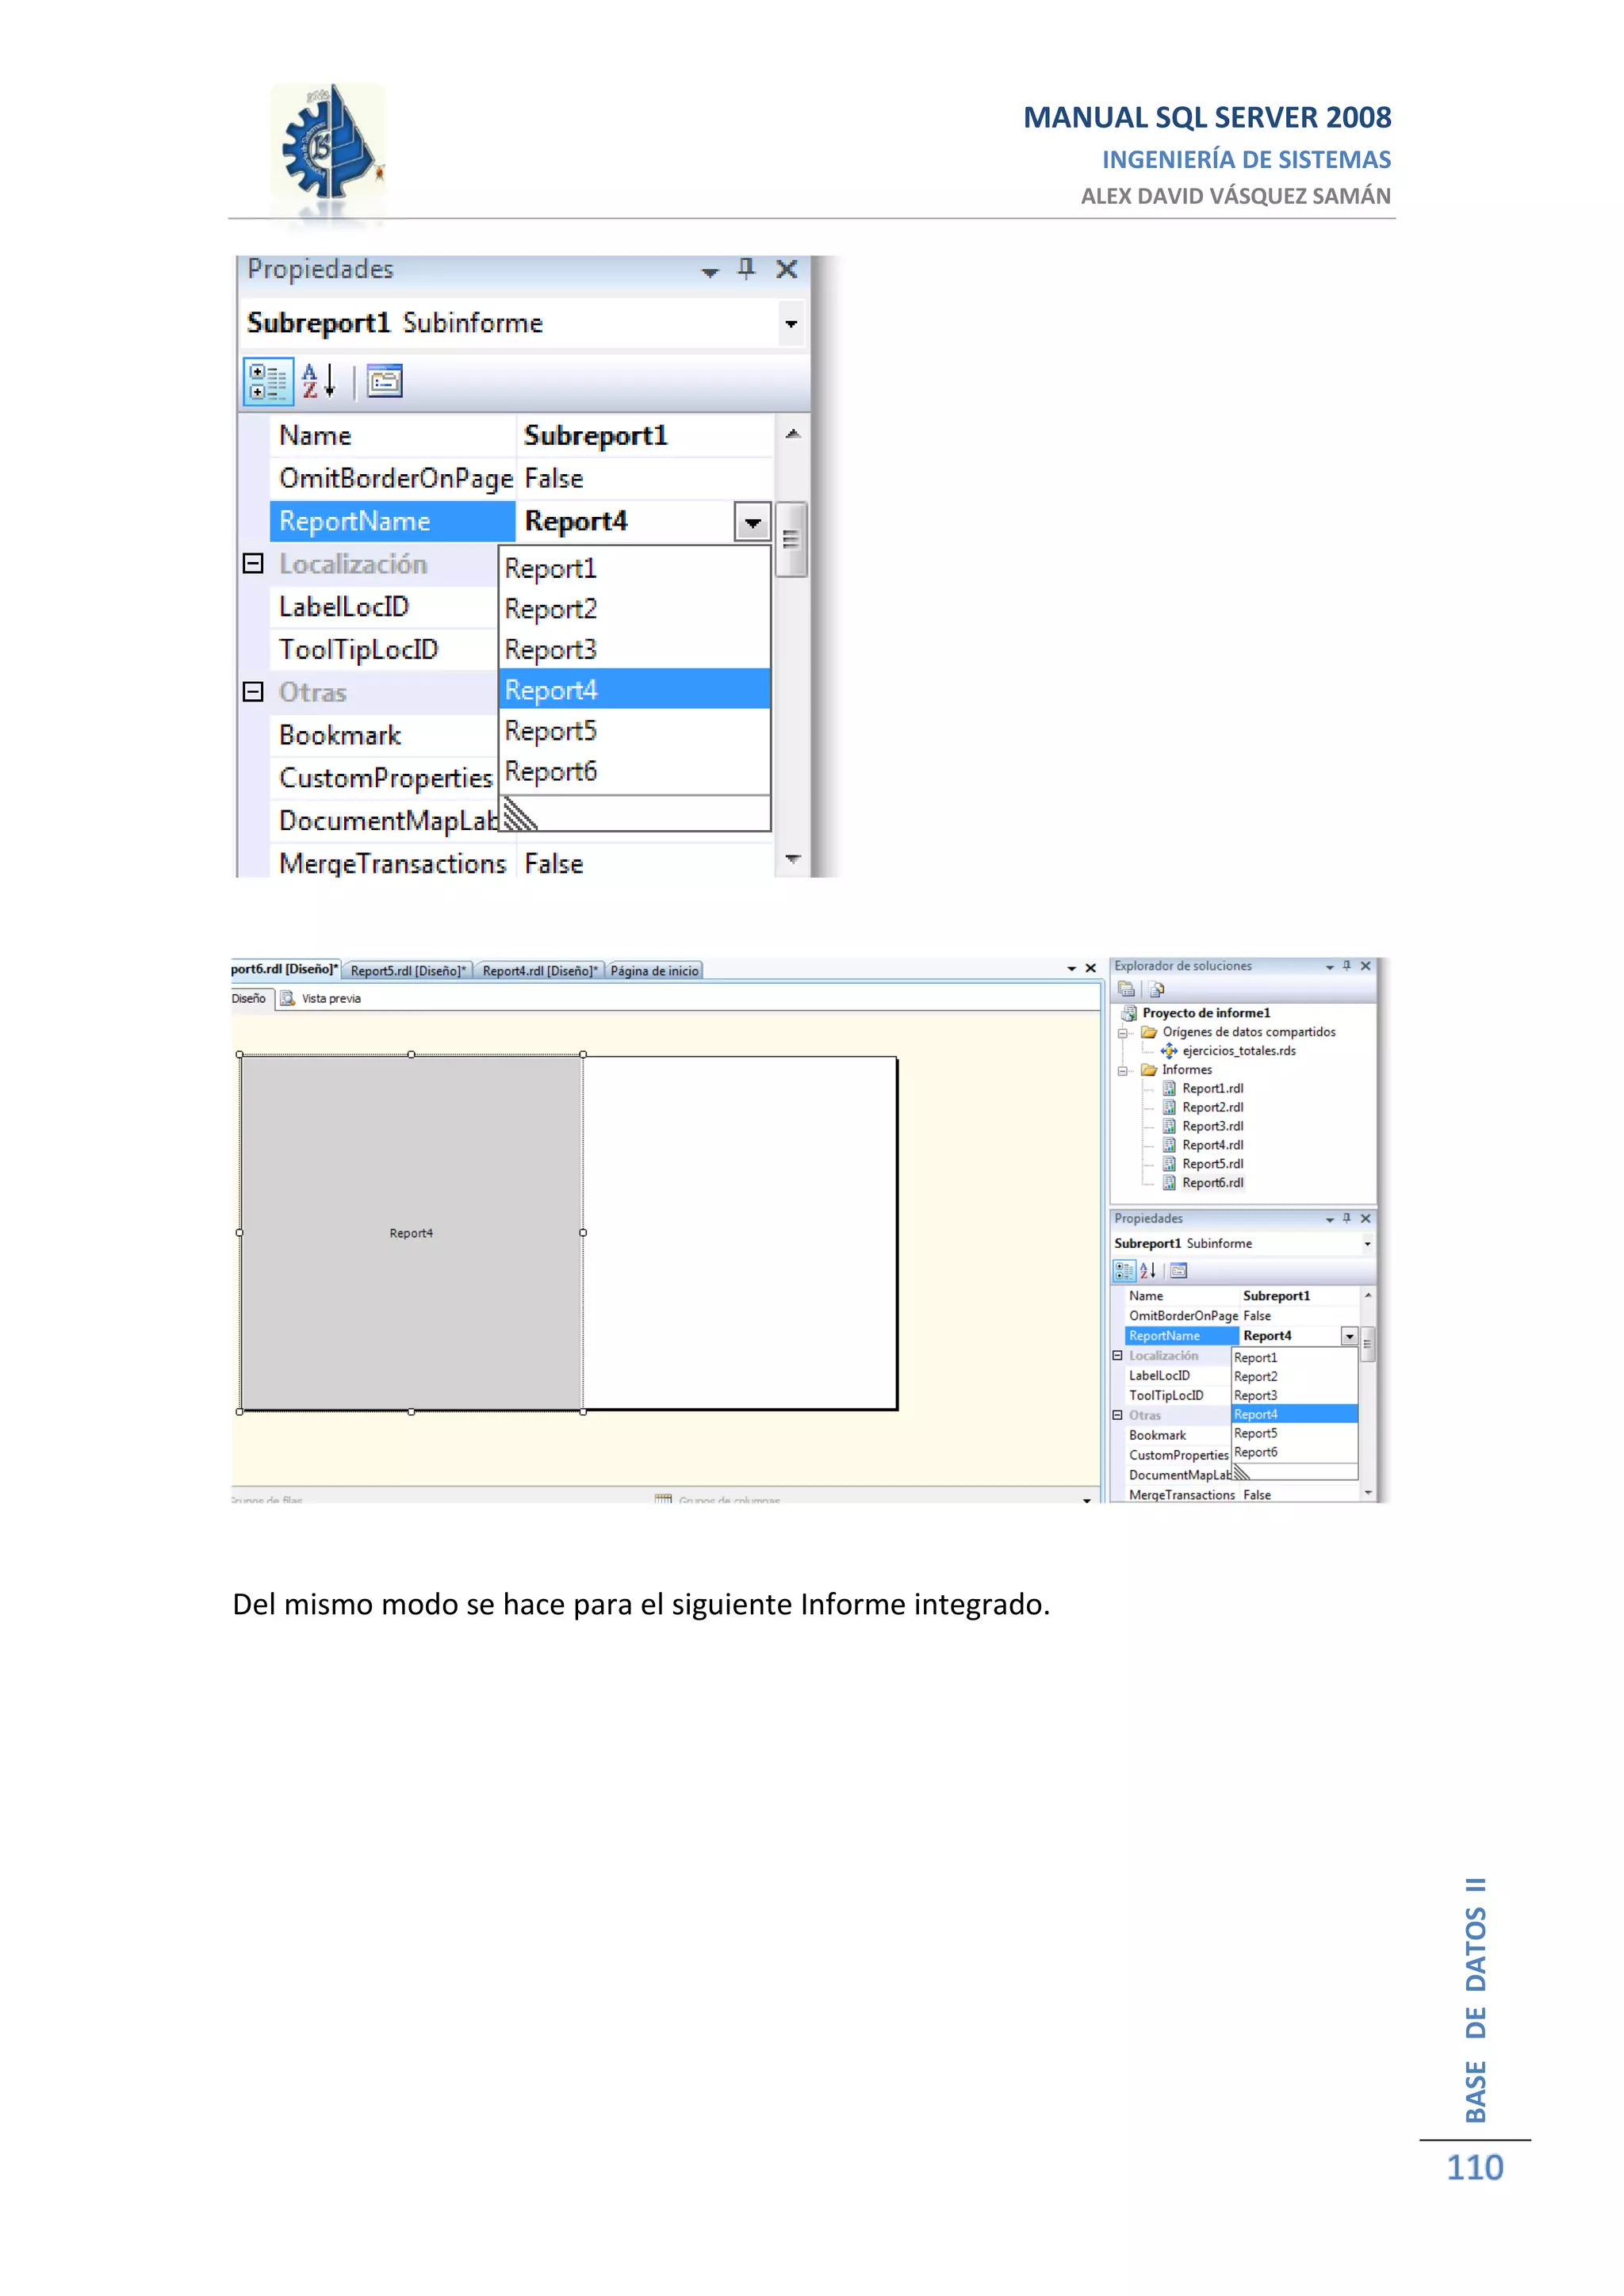
Task: Close the large Propiedades panel with X
Action: [787, 269]
